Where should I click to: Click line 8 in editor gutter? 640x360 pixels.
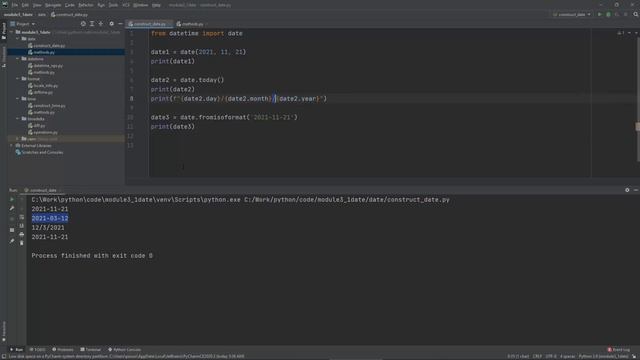tap(131, 99)
